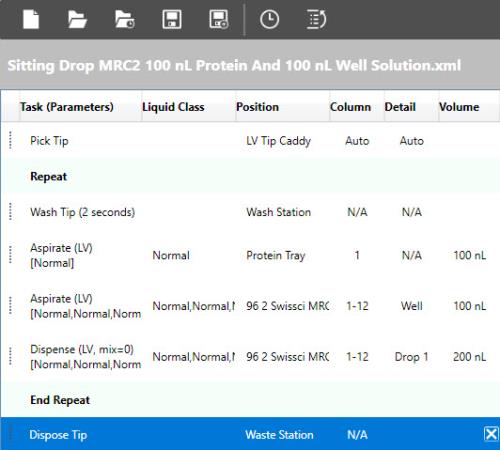The width and height of the screenshot is (500, 450).
Task: Open recent files folder-with-clock icon
Action: (125, 19)
